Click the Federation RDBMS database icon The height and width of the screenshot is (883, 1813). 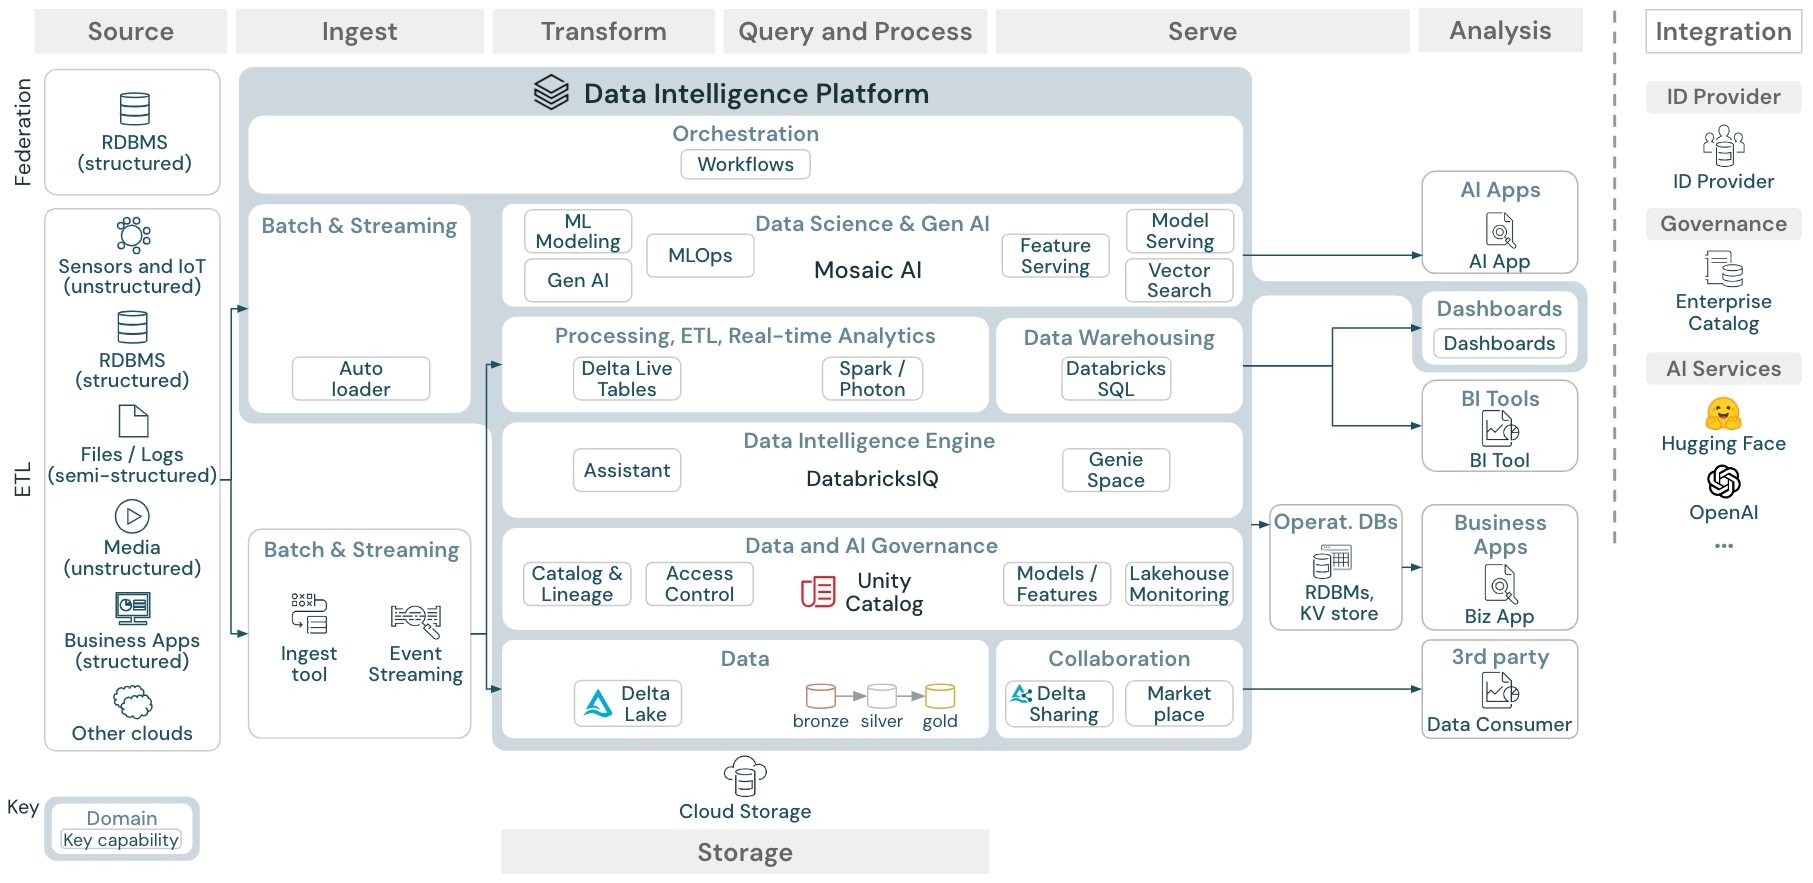point(134,109)
